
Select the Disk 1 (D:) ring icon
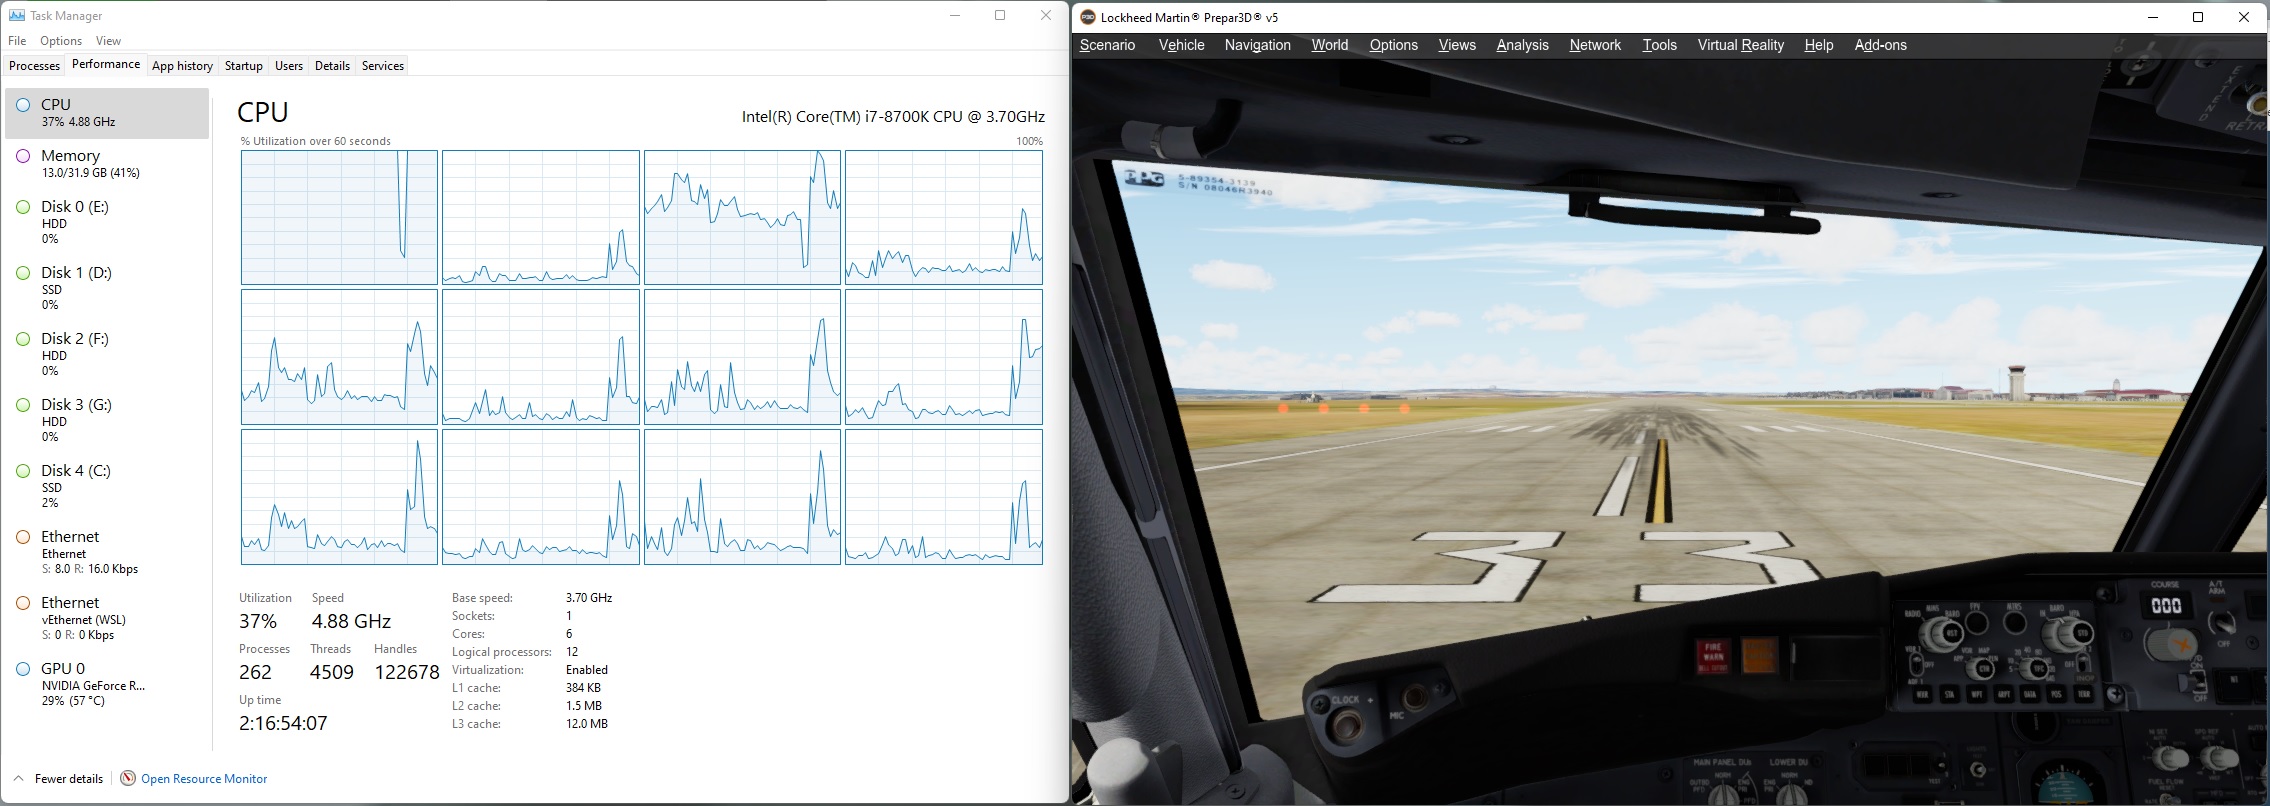pos(23,273)
